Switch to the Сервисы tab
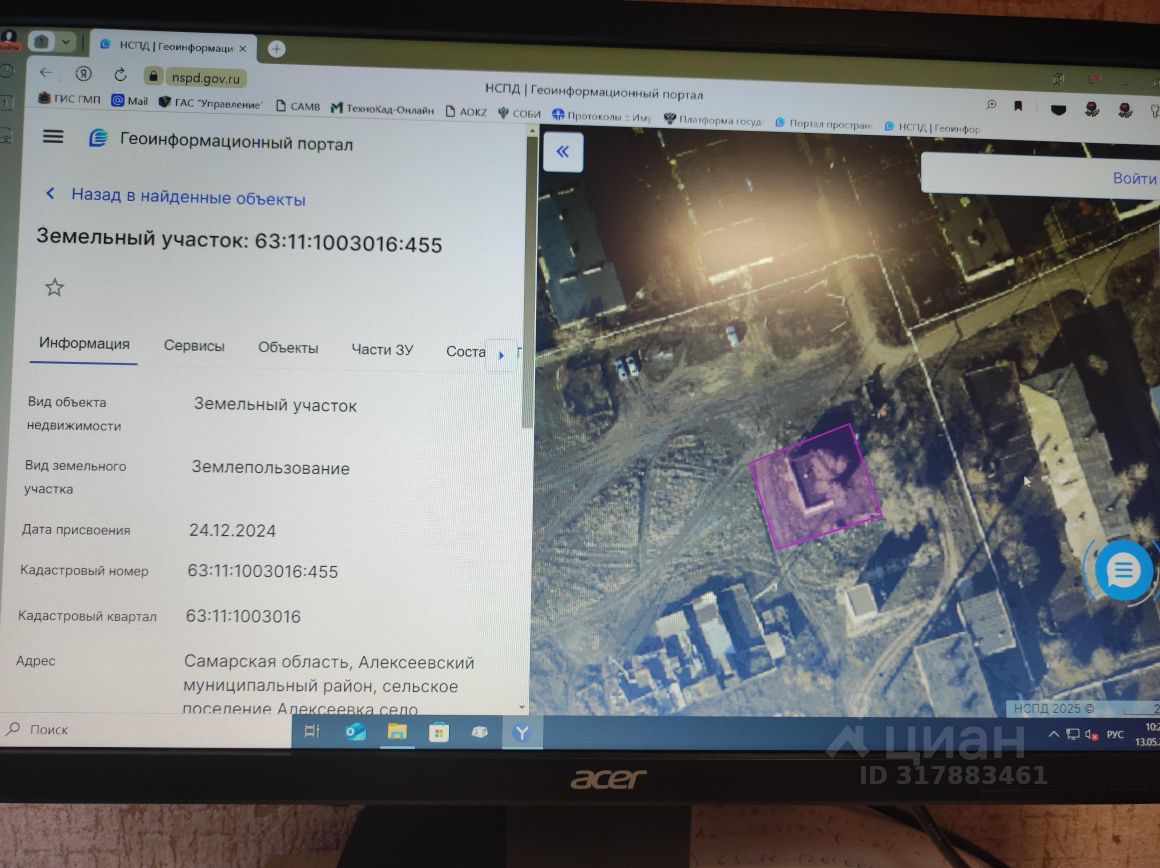Screen dimensions: 1160x868 tap(194, 346)
